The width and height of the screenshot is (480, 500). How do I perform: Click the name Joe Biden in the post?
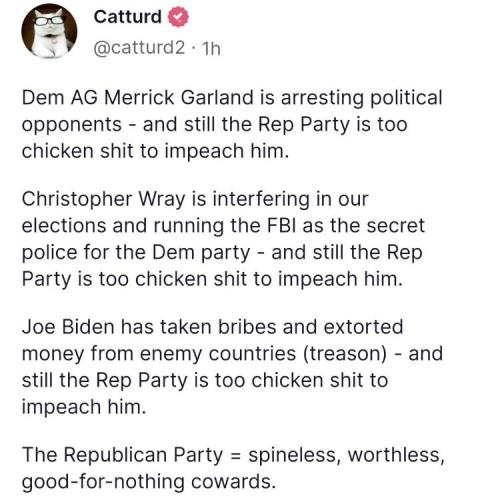68,326
